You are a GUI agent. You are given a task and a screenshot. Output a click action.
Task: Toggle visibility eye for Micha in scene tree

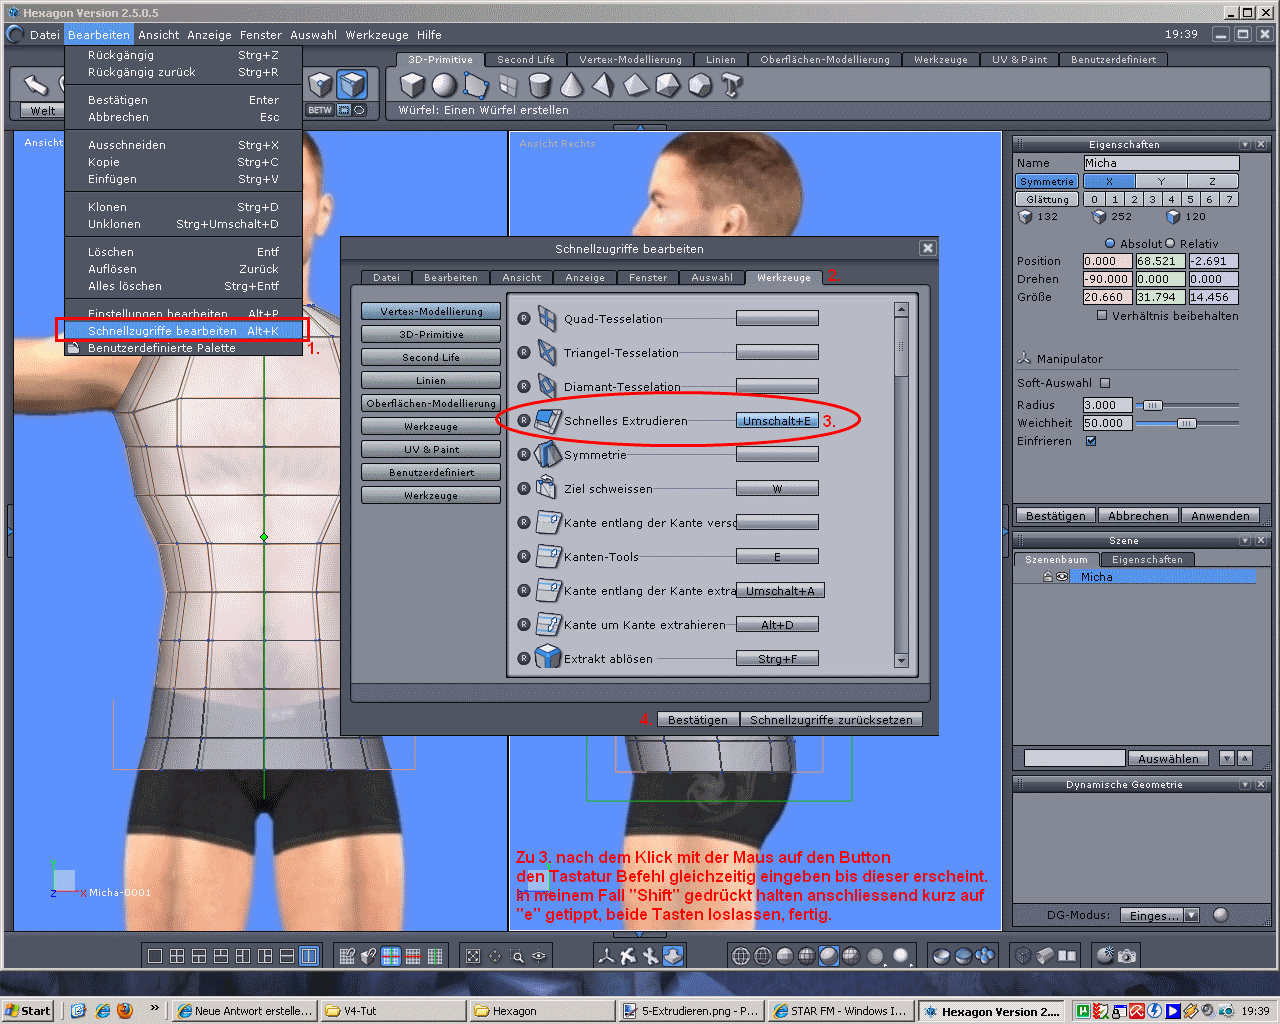pos(1062,577)
